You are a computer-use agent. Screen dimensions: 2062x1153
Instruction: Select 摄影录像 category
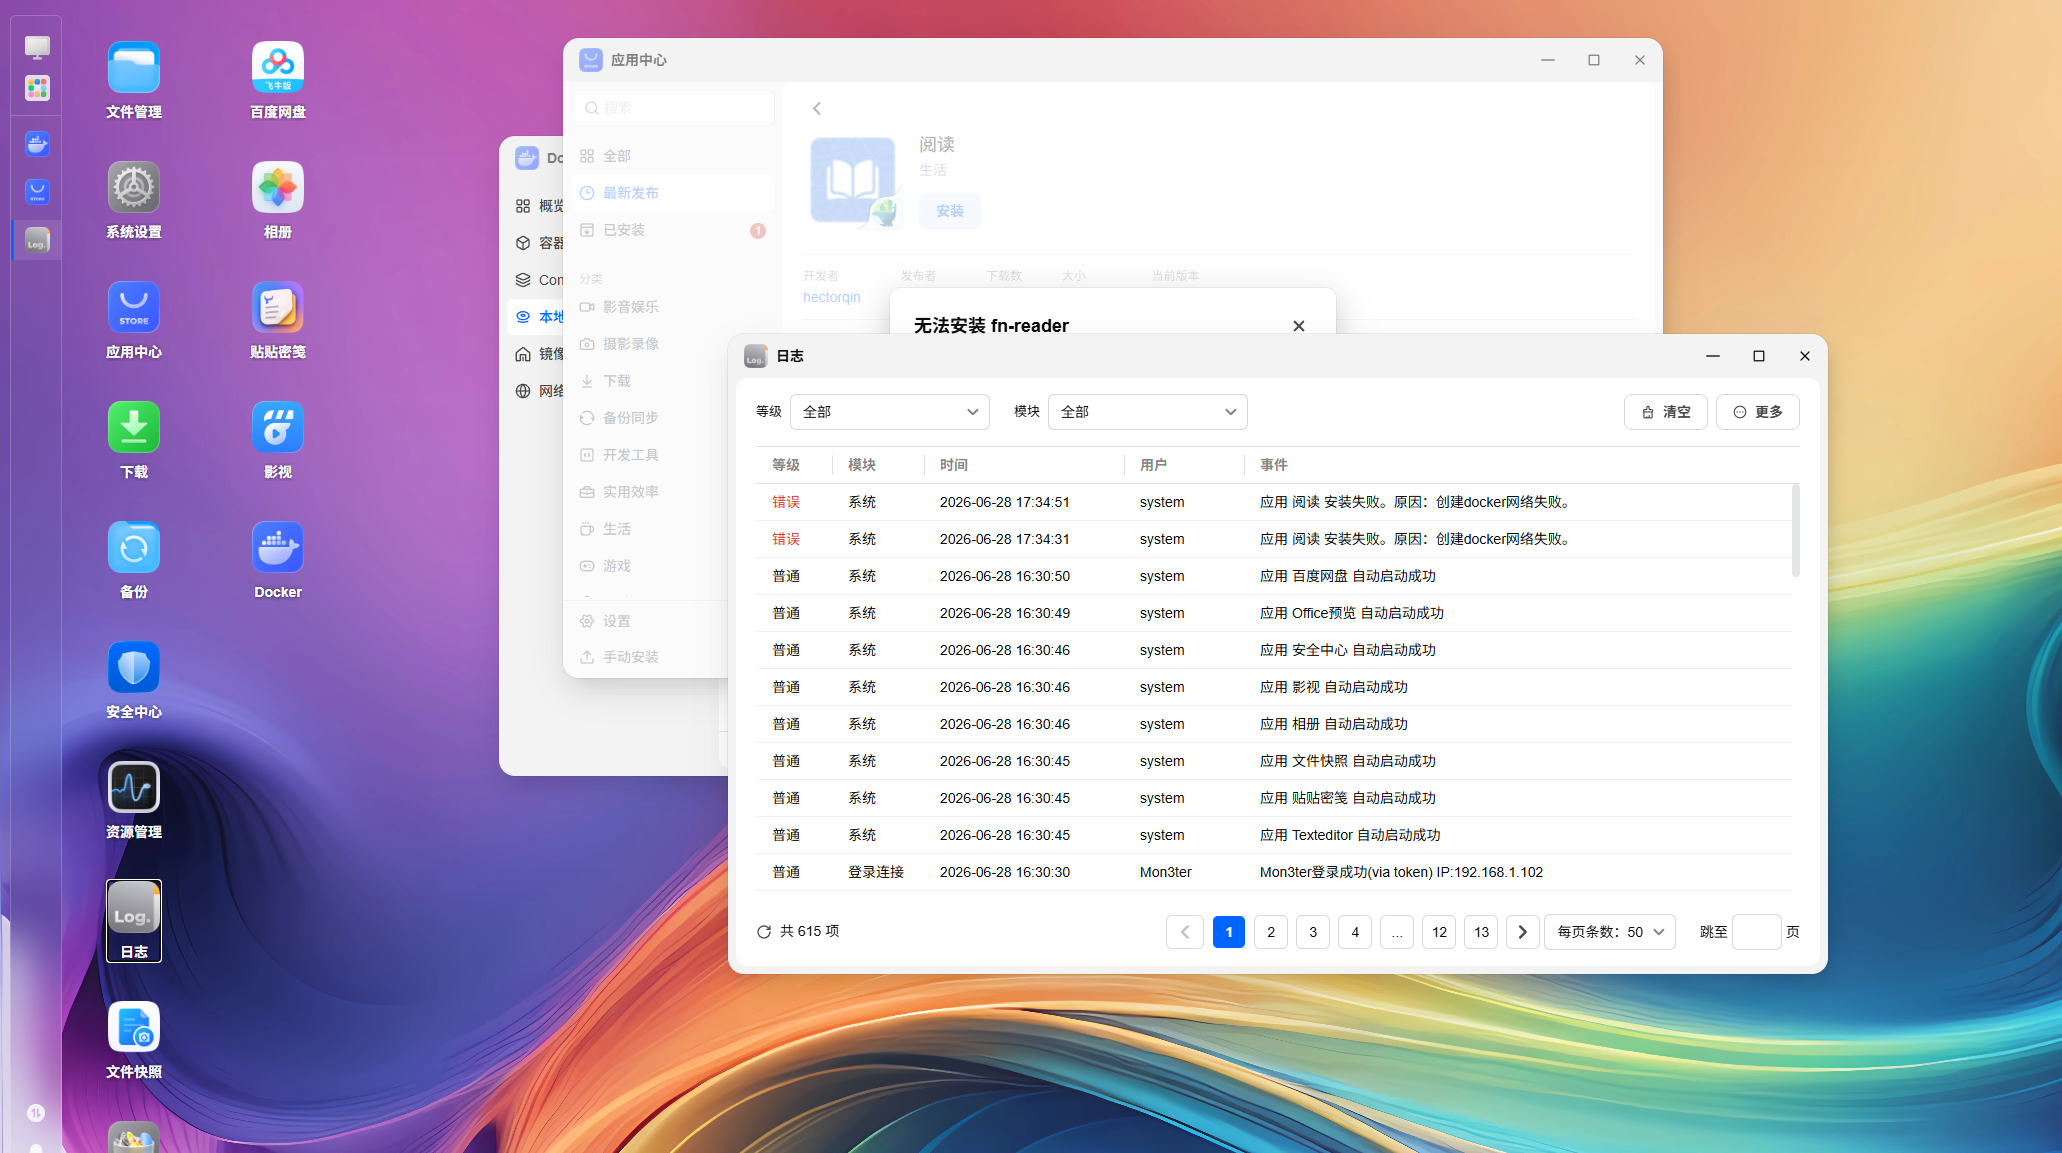[650, 344]
